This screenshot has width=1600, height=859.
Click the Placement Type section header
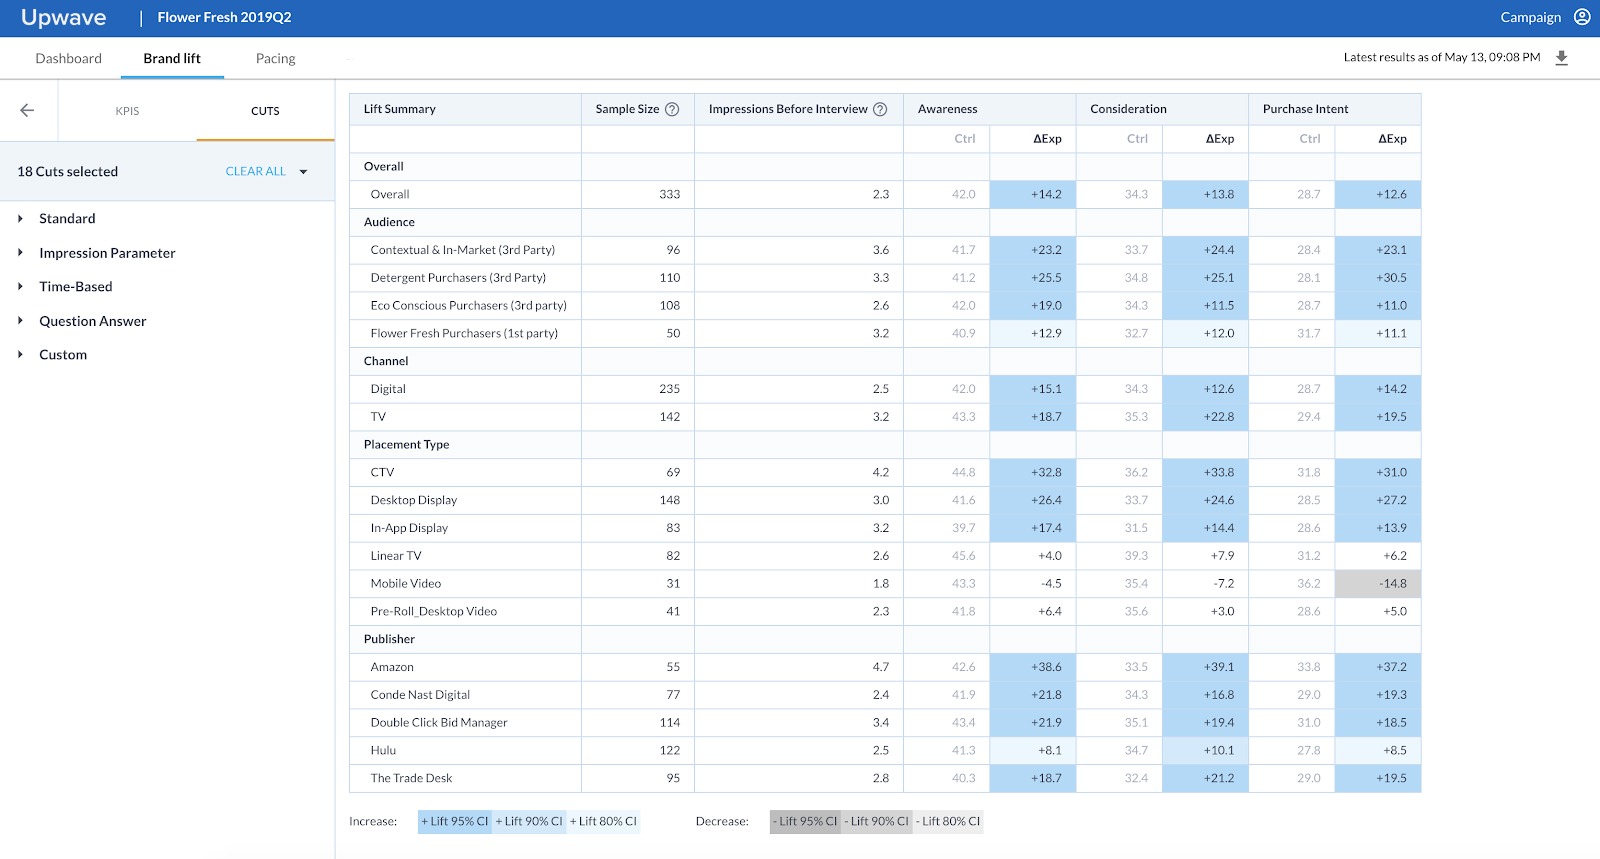pyautogui.click(x=406, y=445)
